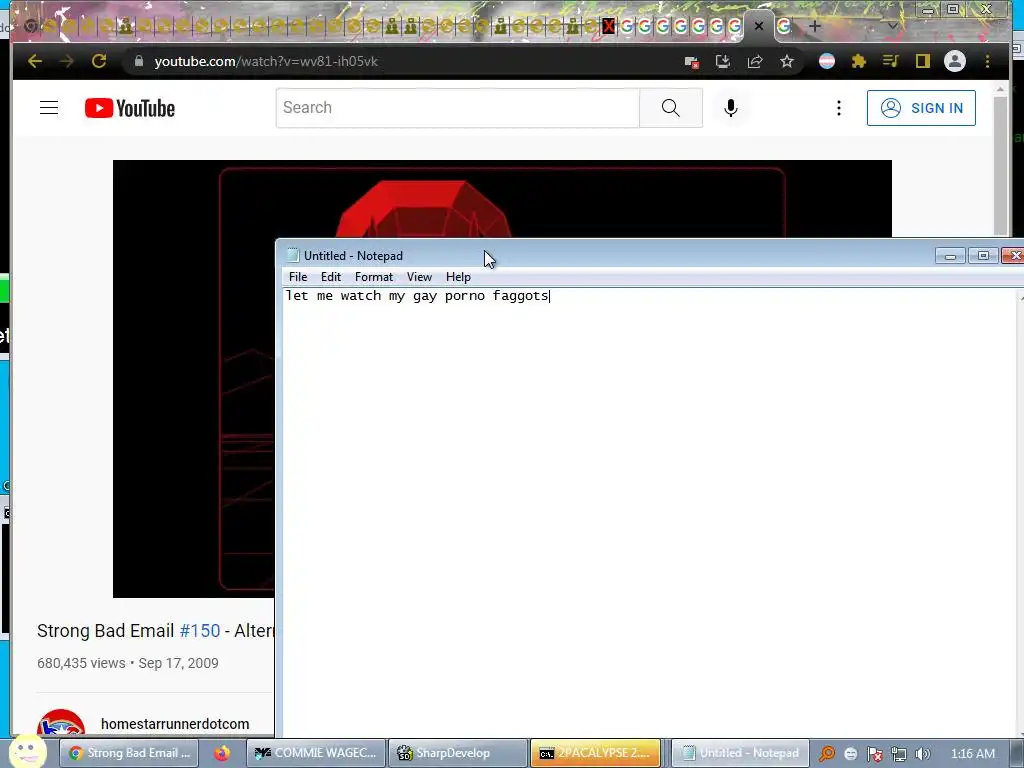Click the gray round tray icon

(x=850, y=754)
